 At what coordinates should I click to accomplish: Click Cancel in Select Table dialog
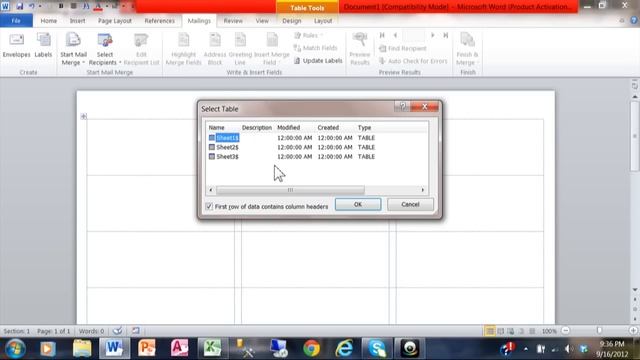tap(410, 204)
